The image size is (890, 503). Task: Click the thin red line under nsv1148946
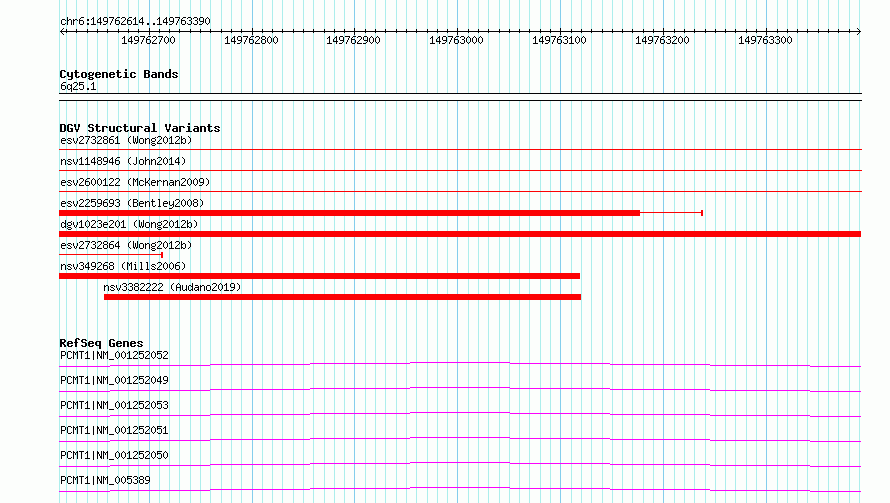(460, 170)
